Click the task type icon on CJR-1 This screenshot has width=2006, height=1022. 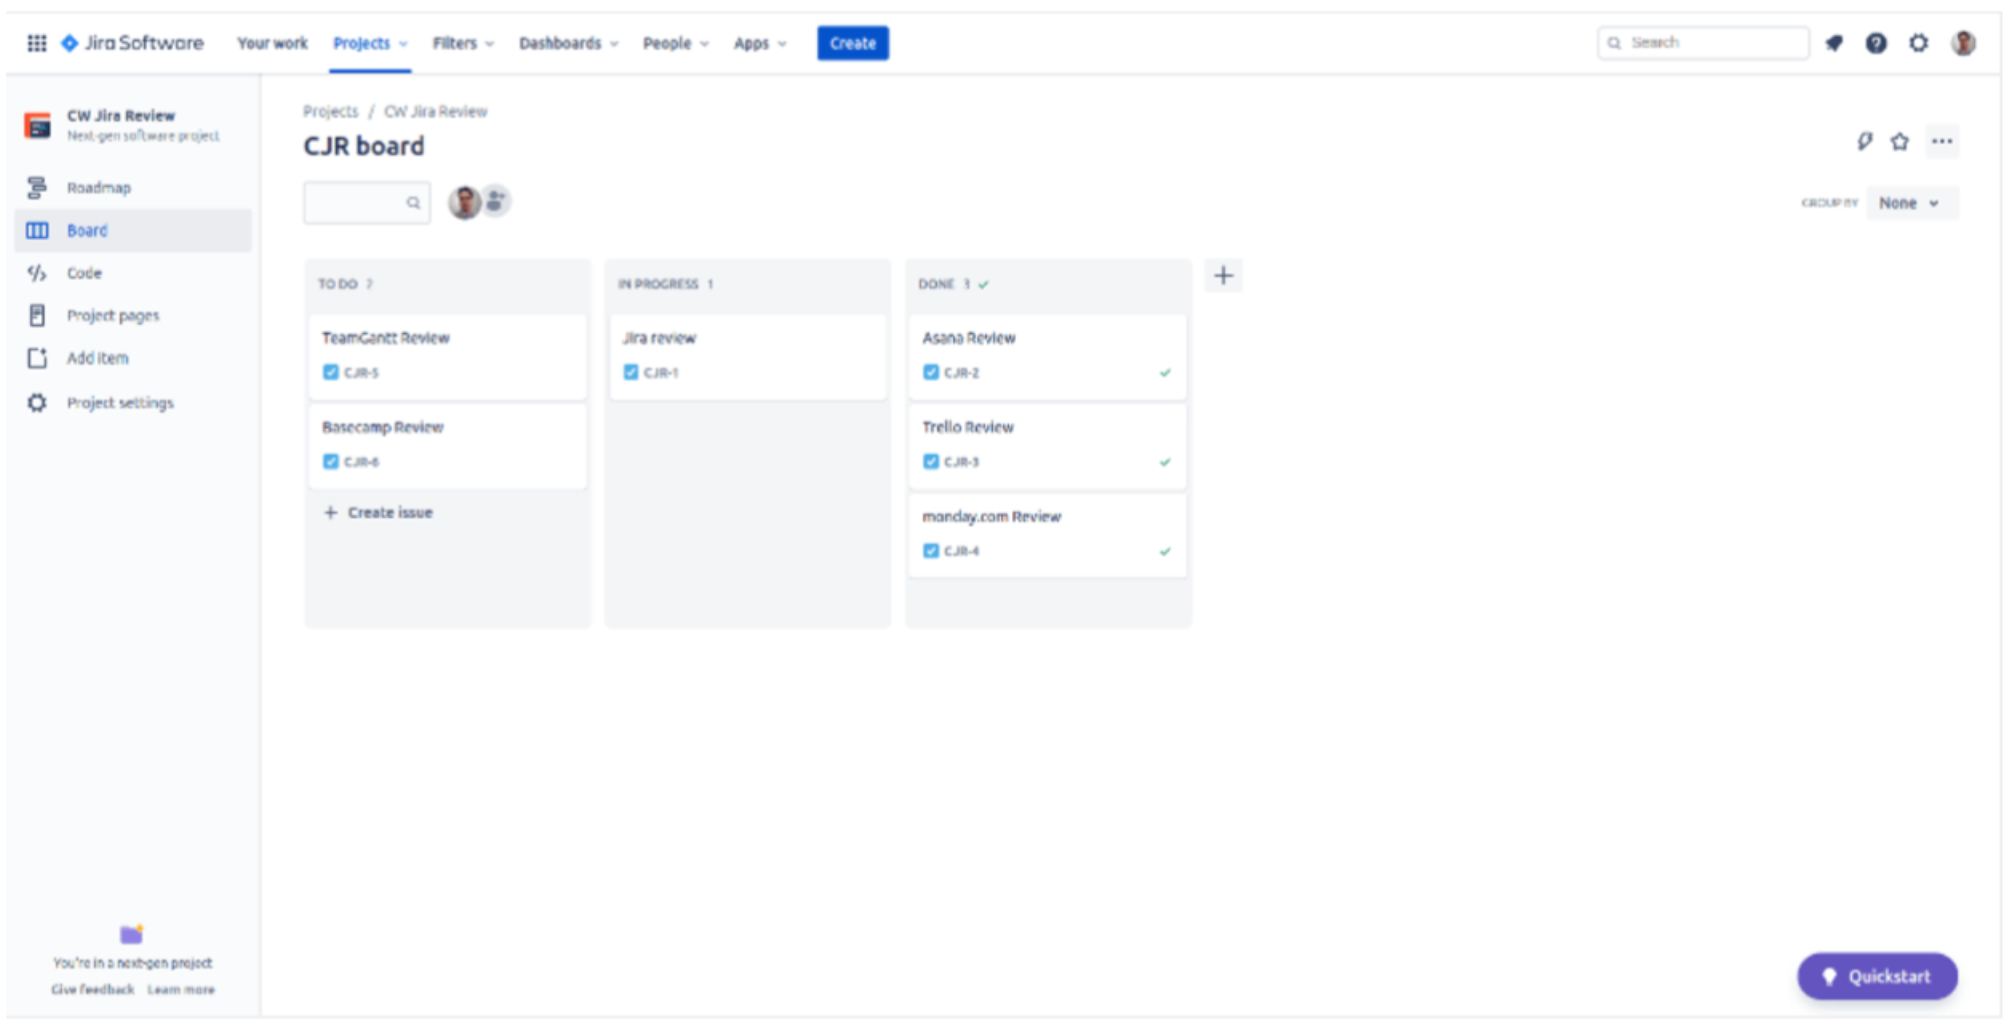click(631, 372)
